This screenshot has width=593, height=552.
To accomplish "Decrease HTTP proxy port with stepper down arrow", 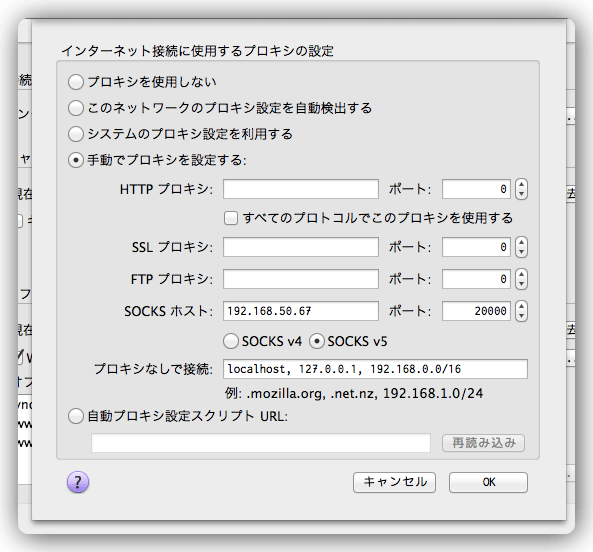I will tap(522, 194).
